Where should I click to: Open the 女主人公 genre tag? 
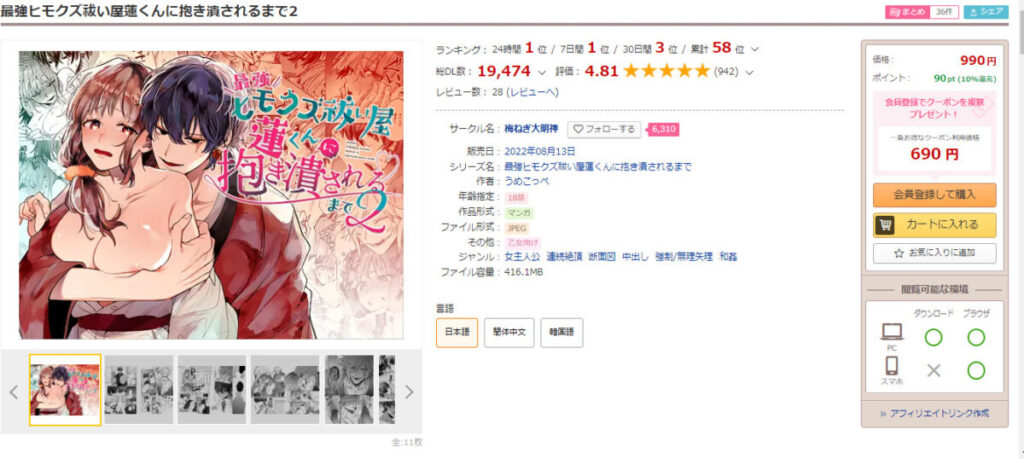pos(522,257)
